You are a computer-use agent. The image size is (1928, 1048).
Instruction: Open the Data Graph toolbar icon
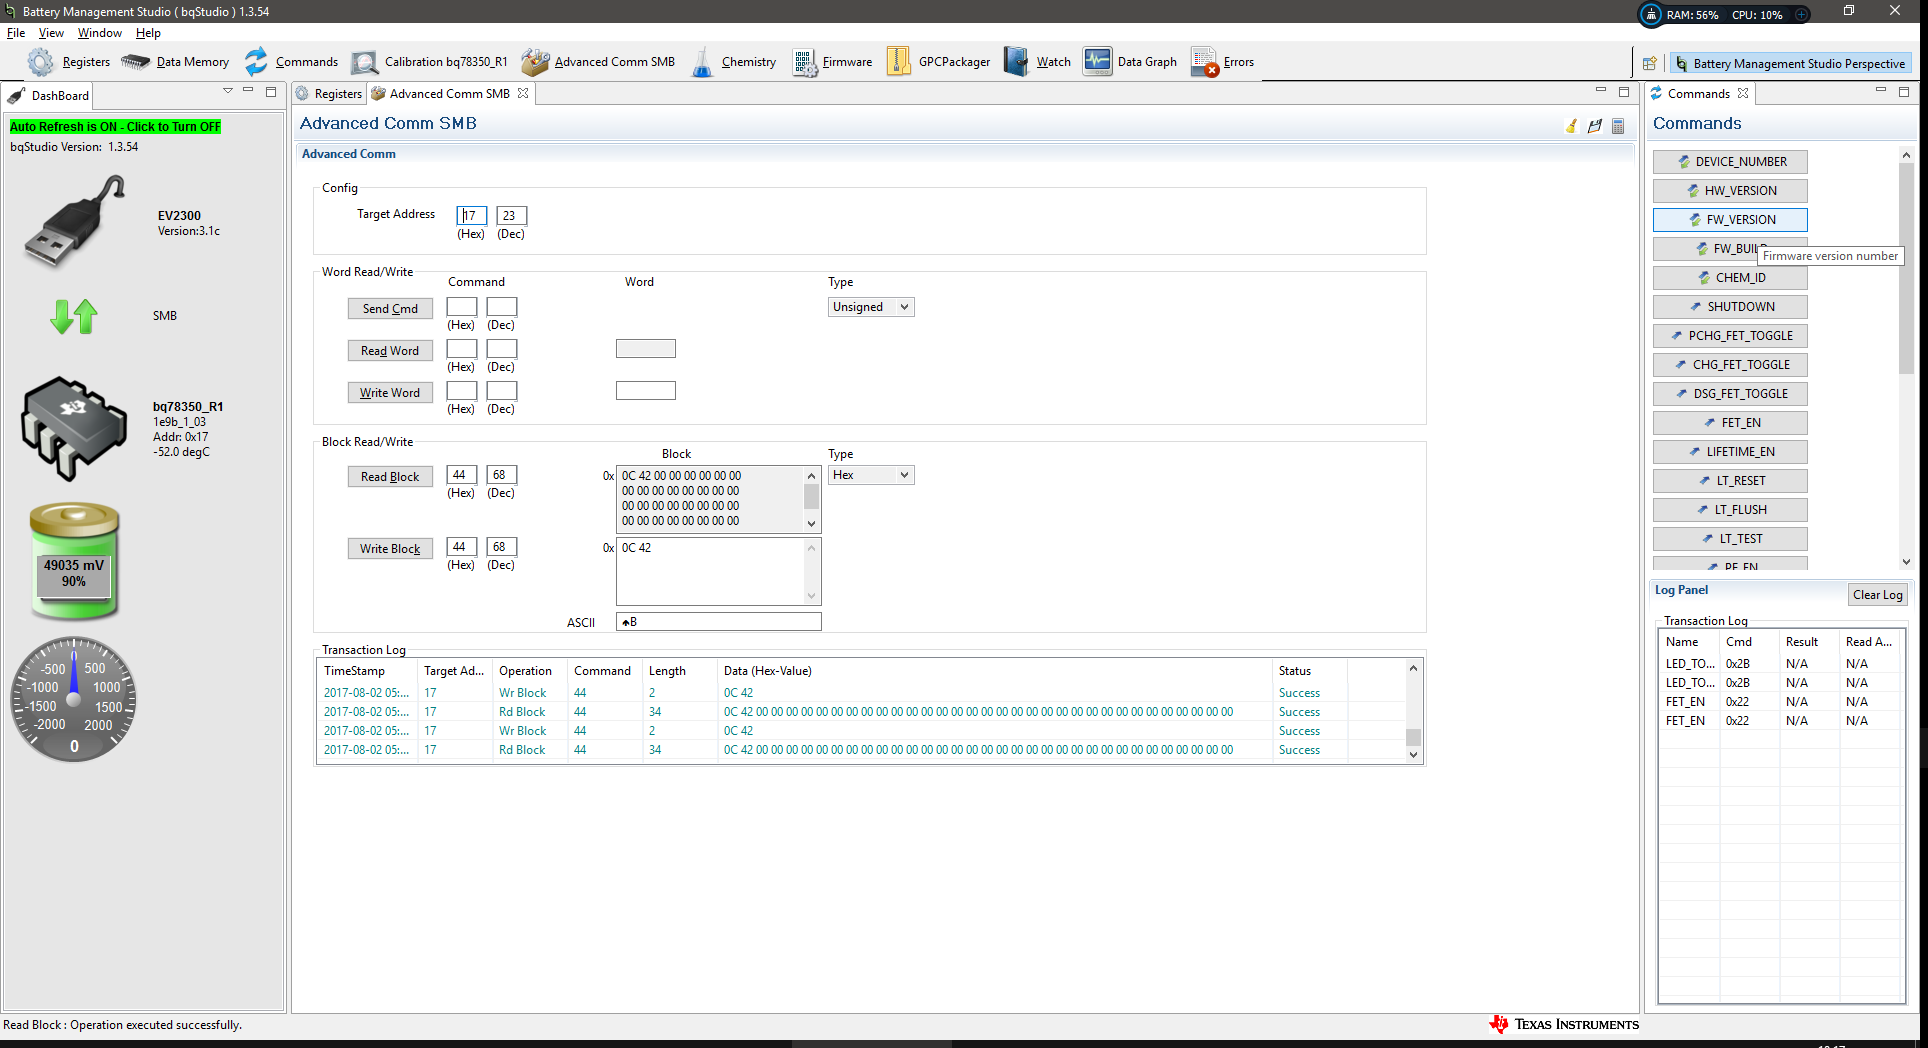(1130, 62)
